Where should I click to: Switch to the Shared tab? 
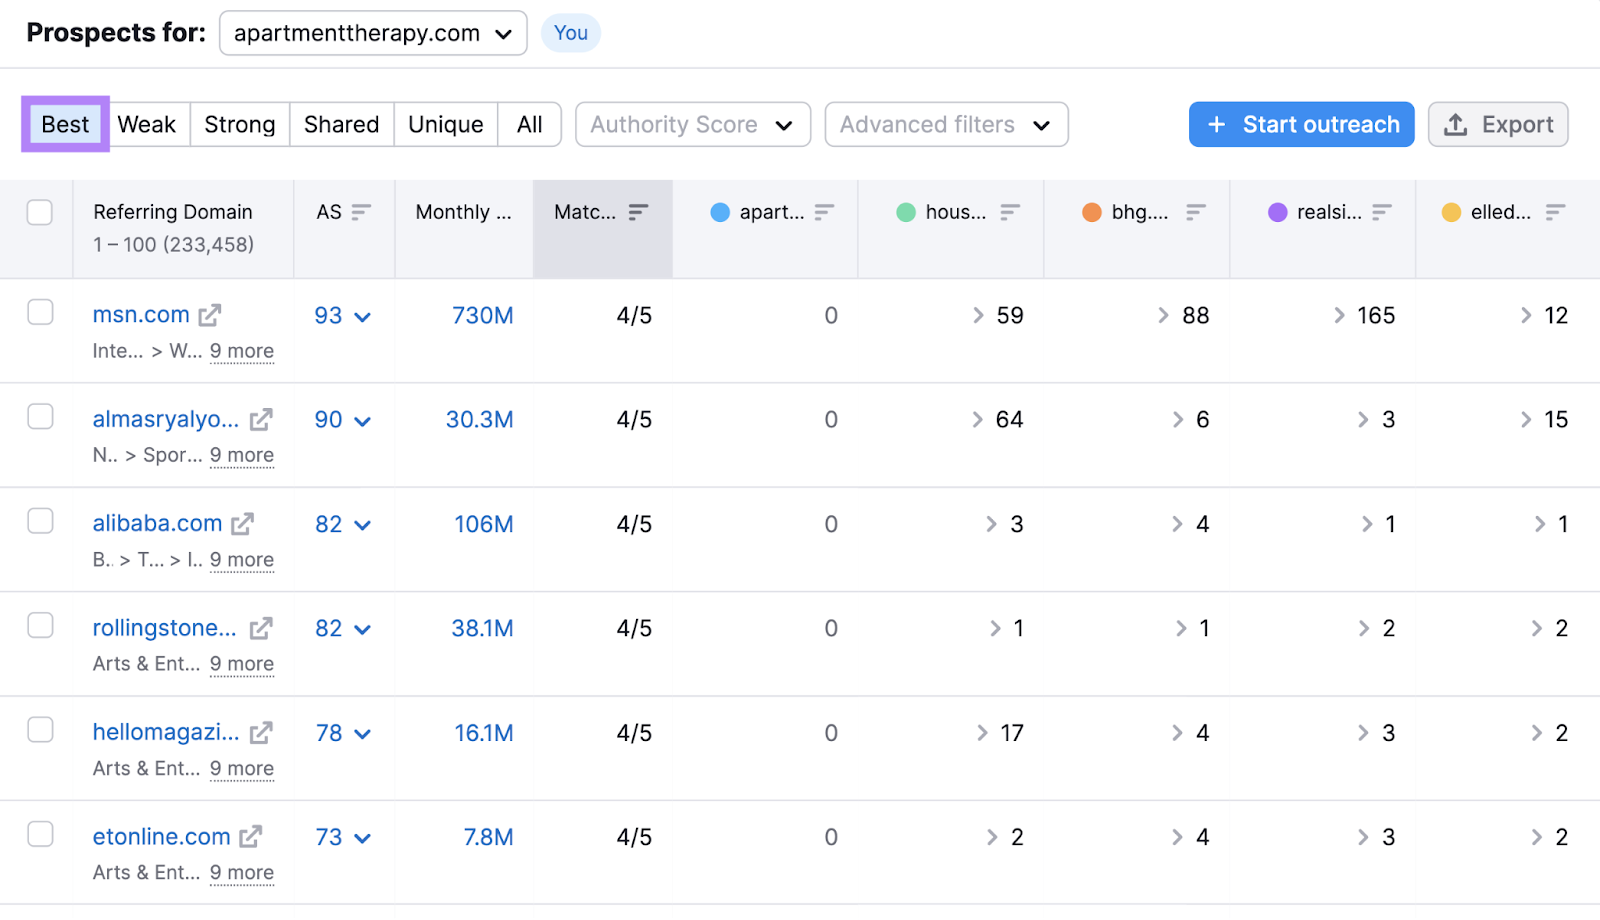342,125
